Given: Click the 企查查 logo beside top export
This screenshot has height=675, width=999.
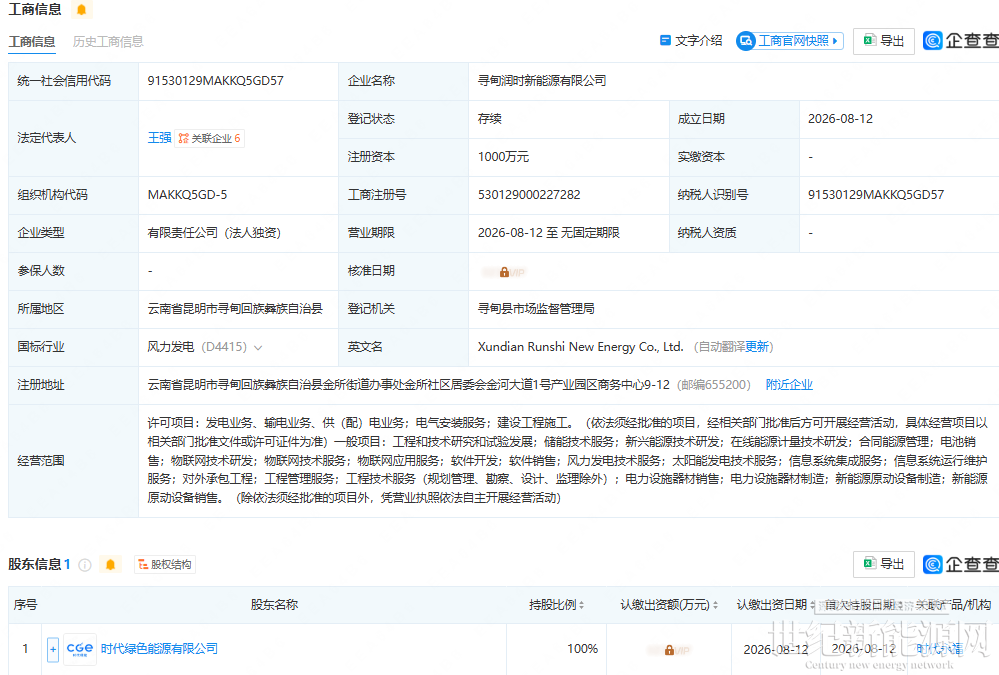Looking at the screenshot, I should [x=961, y=41].
